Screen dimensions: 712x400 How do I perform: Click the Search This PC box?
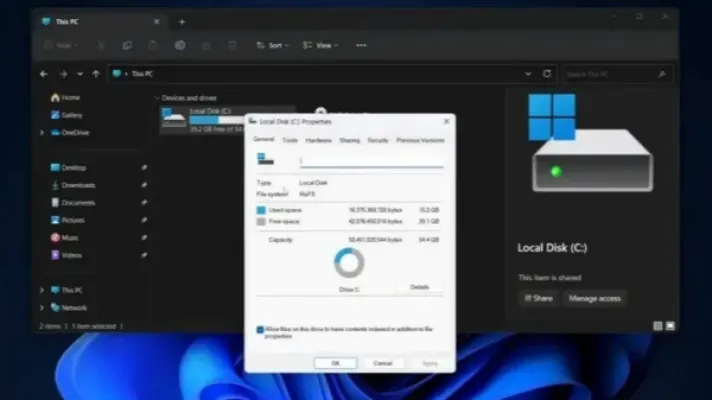pyautogui.click(x=617, y=74)
